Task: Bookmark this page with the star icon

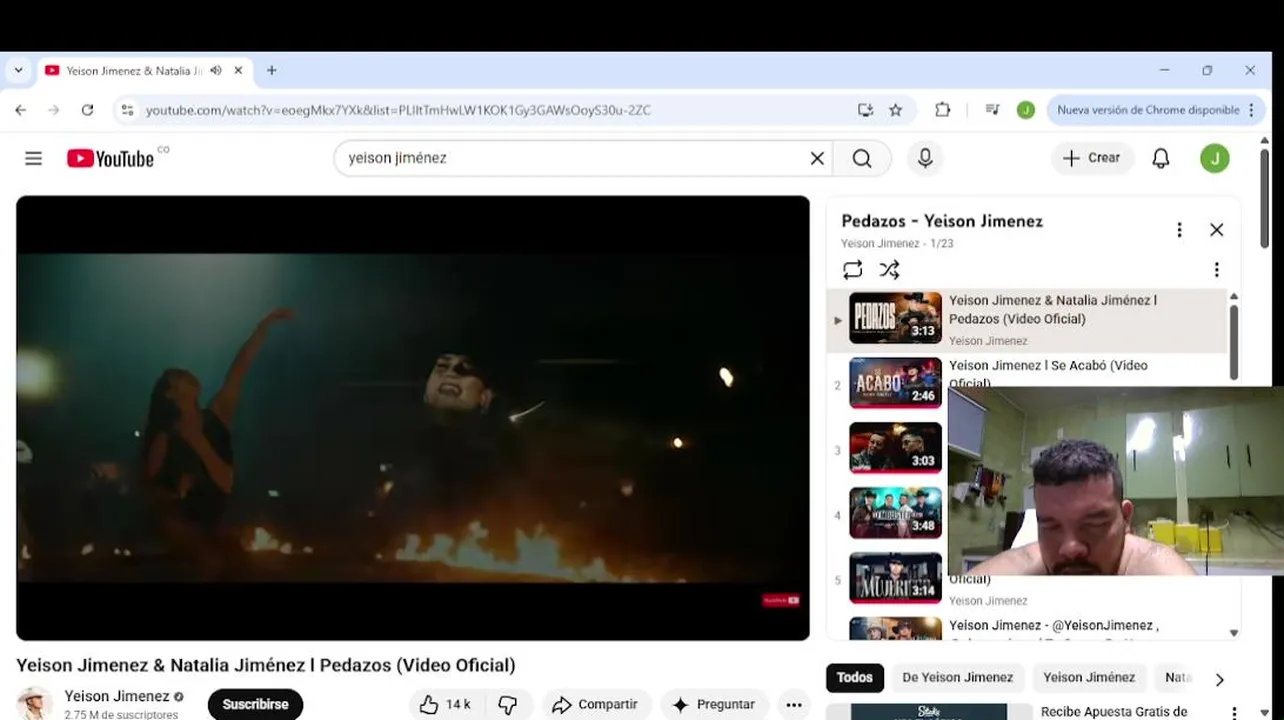Action: 896,110
